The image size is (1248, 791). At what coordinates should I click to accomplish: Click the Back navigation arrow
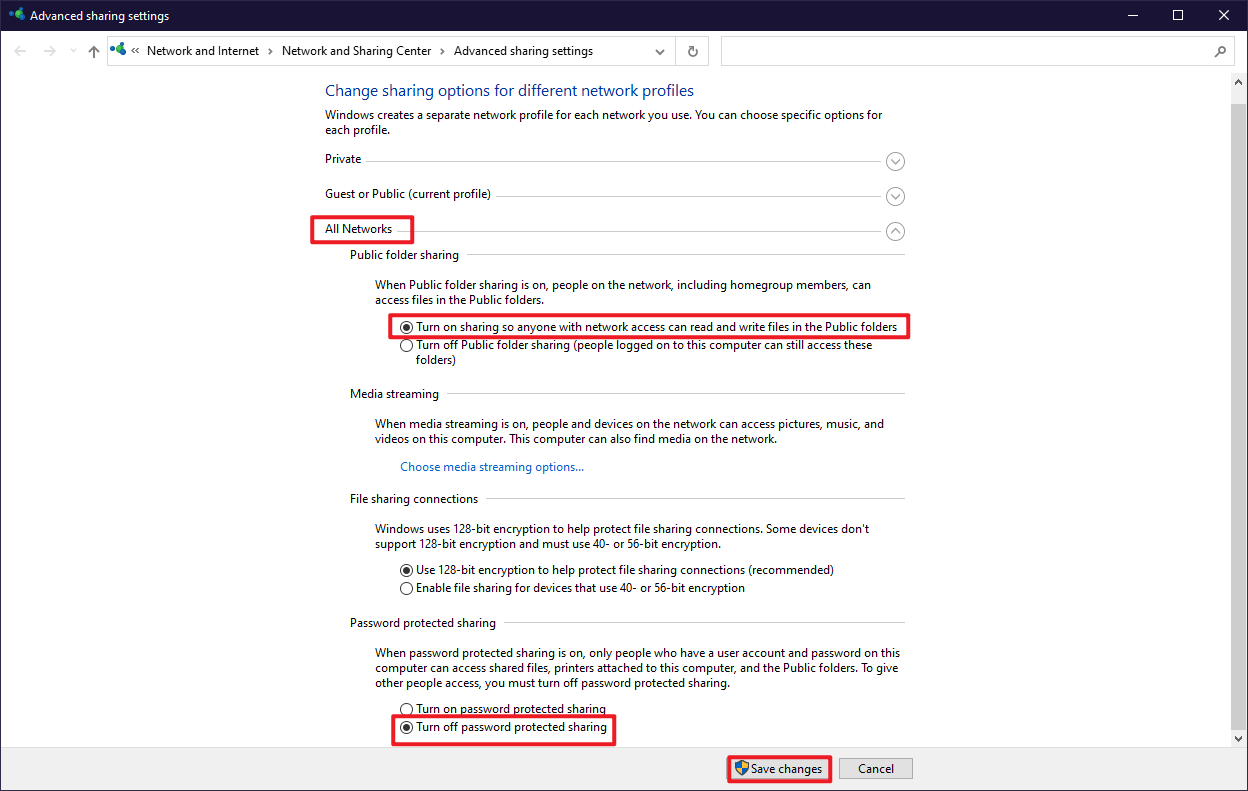pyautogui.click(x=20, y=51)
